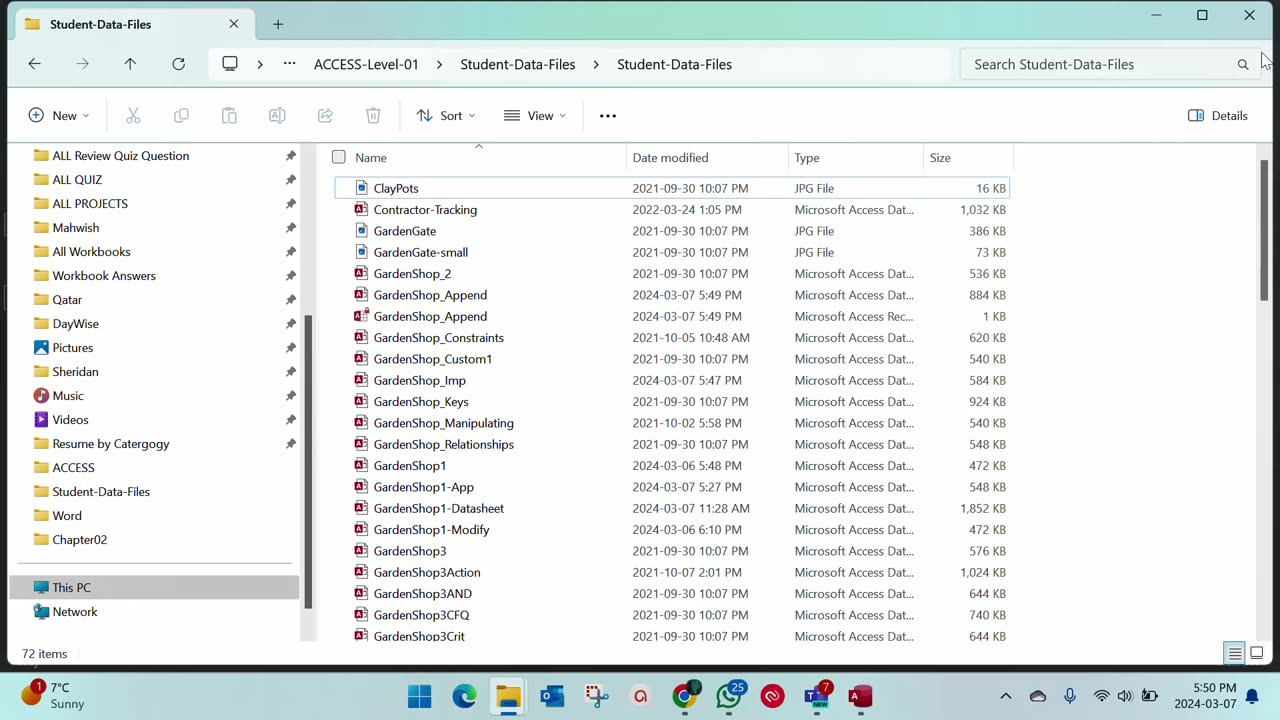Toggle the Details pane button

(1218, 116)
